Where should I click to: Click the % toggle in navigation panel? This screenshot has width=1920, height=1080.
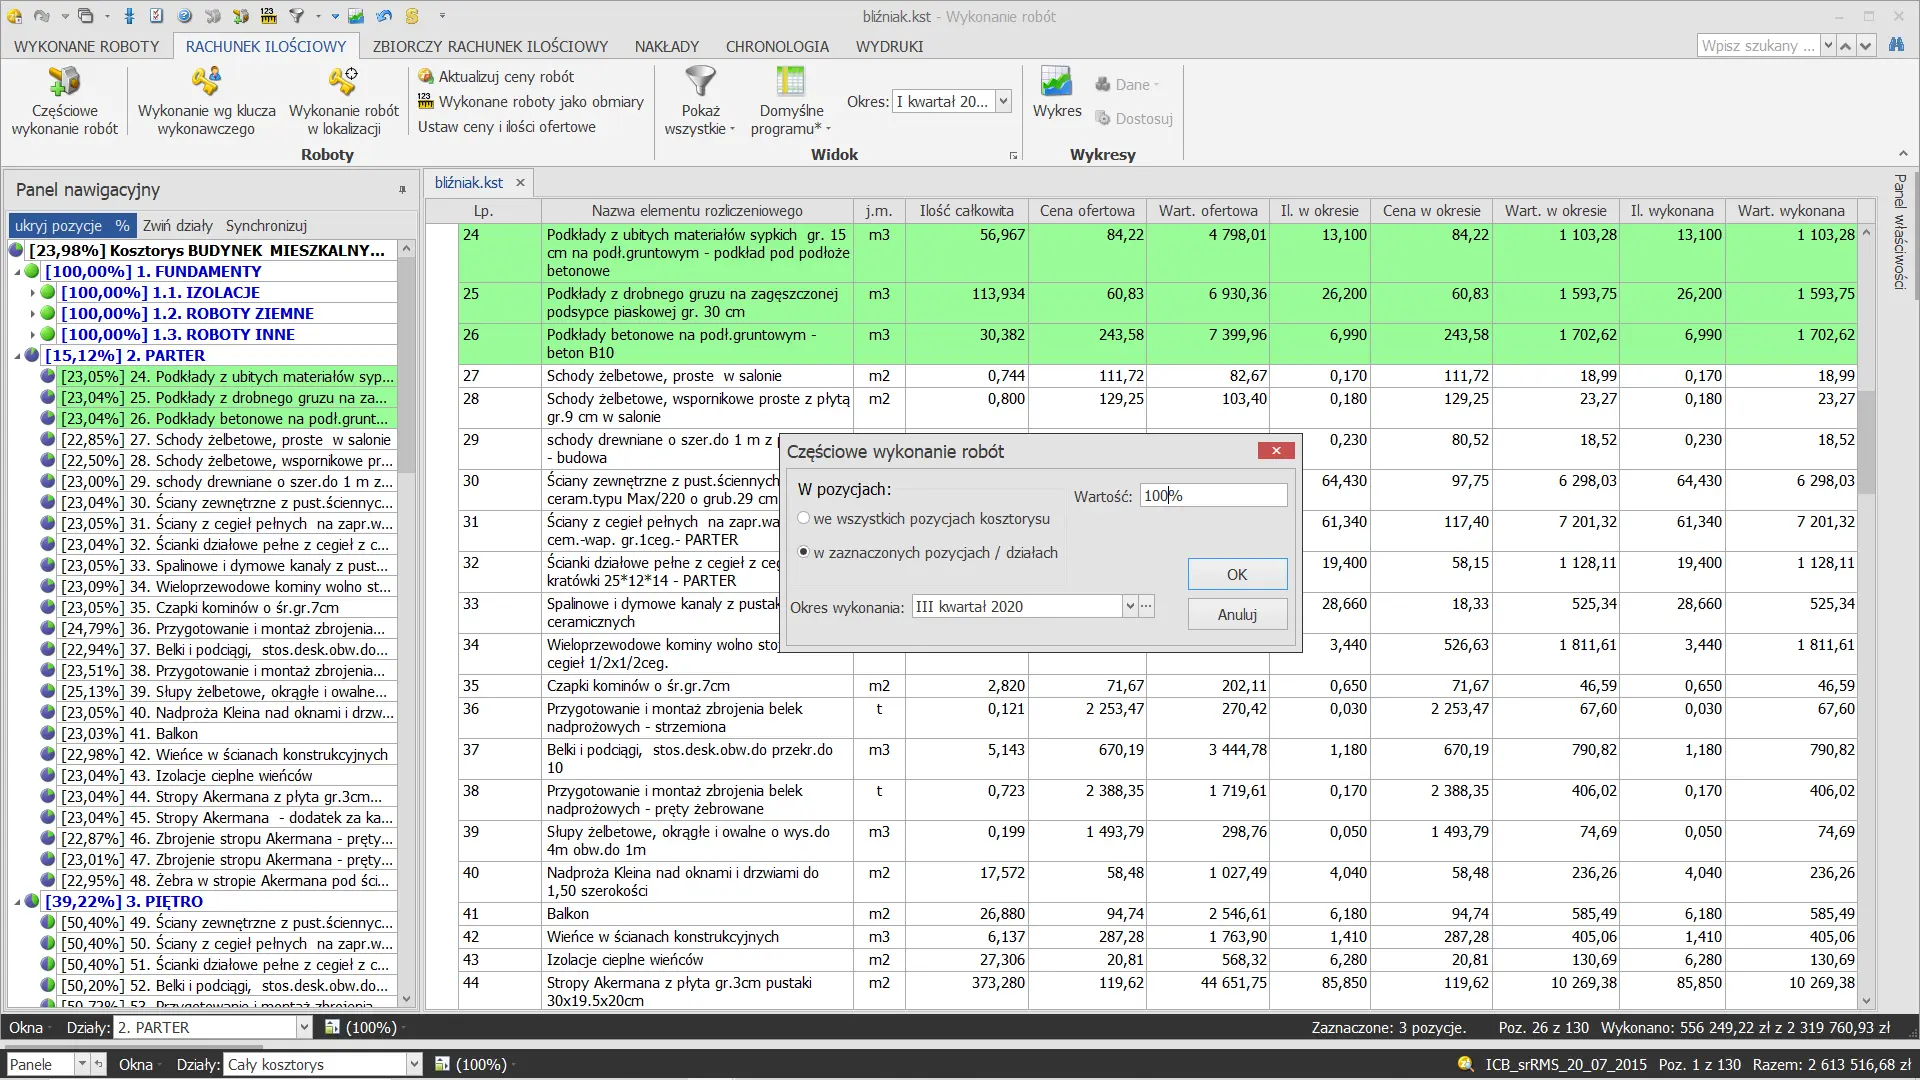tap(122, 225)
